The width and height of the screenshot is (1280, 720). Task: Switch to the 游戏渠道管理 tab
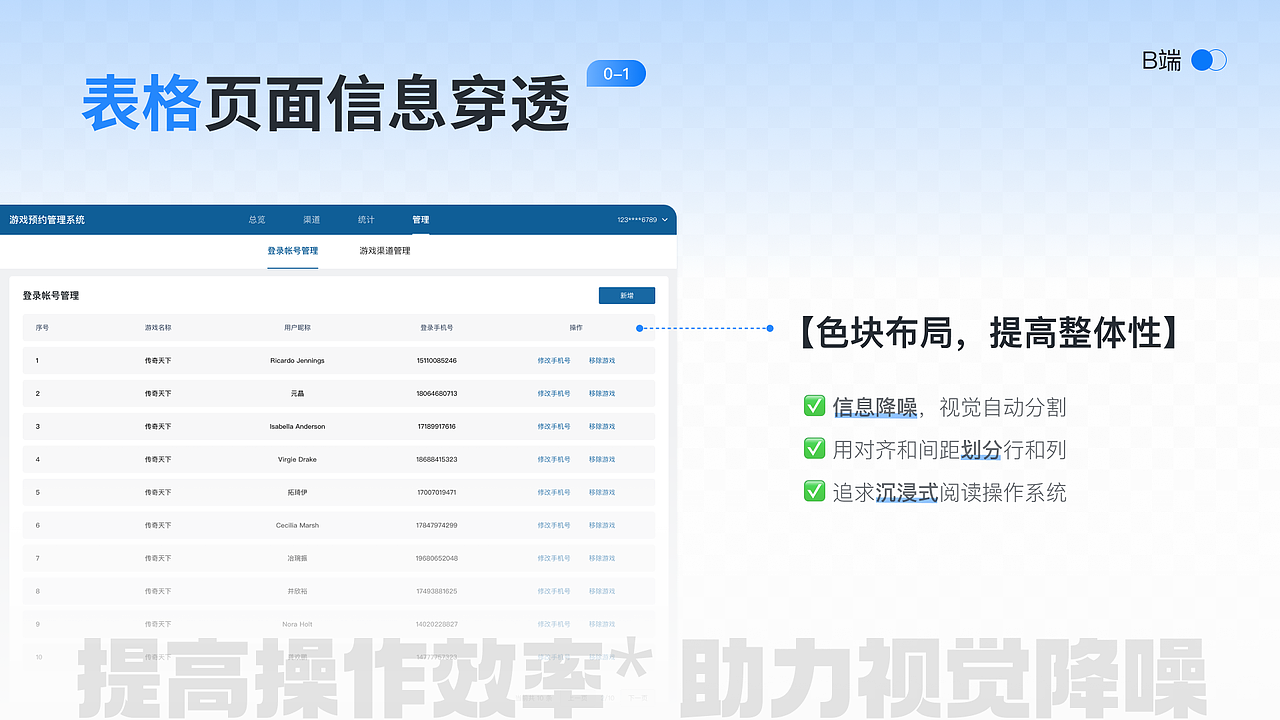point(384,251)
